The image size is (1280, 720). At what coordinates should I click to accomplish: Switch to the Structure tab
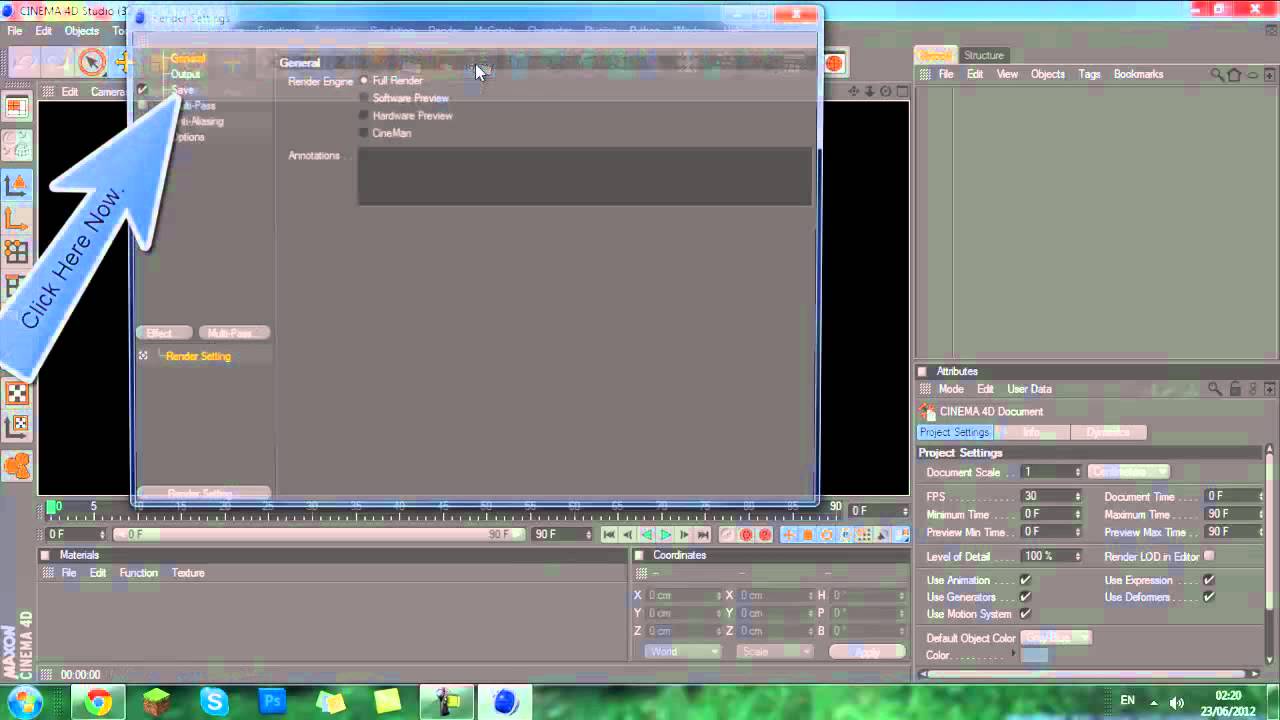(983, 55)
